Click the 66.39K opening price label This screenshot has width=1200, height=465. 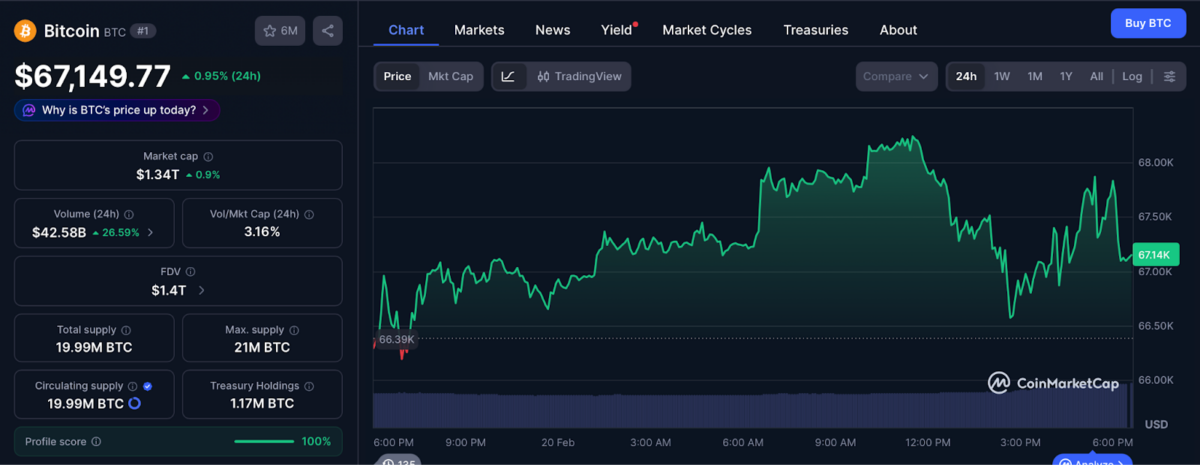pos(396,339)
